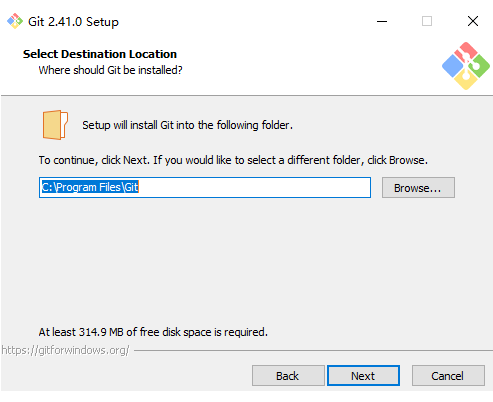This screenshot has width=493, height=402.
Task: Open the Browse... folder dialog
Action: point(418,188)
